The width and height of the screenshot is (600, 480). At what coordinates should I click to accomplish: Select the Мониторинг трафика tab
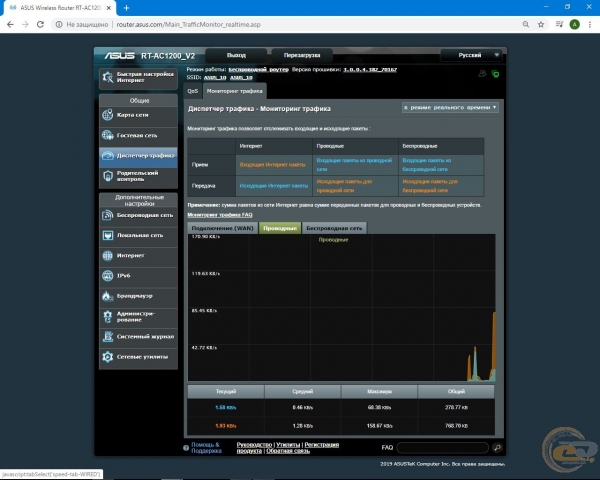235,91
